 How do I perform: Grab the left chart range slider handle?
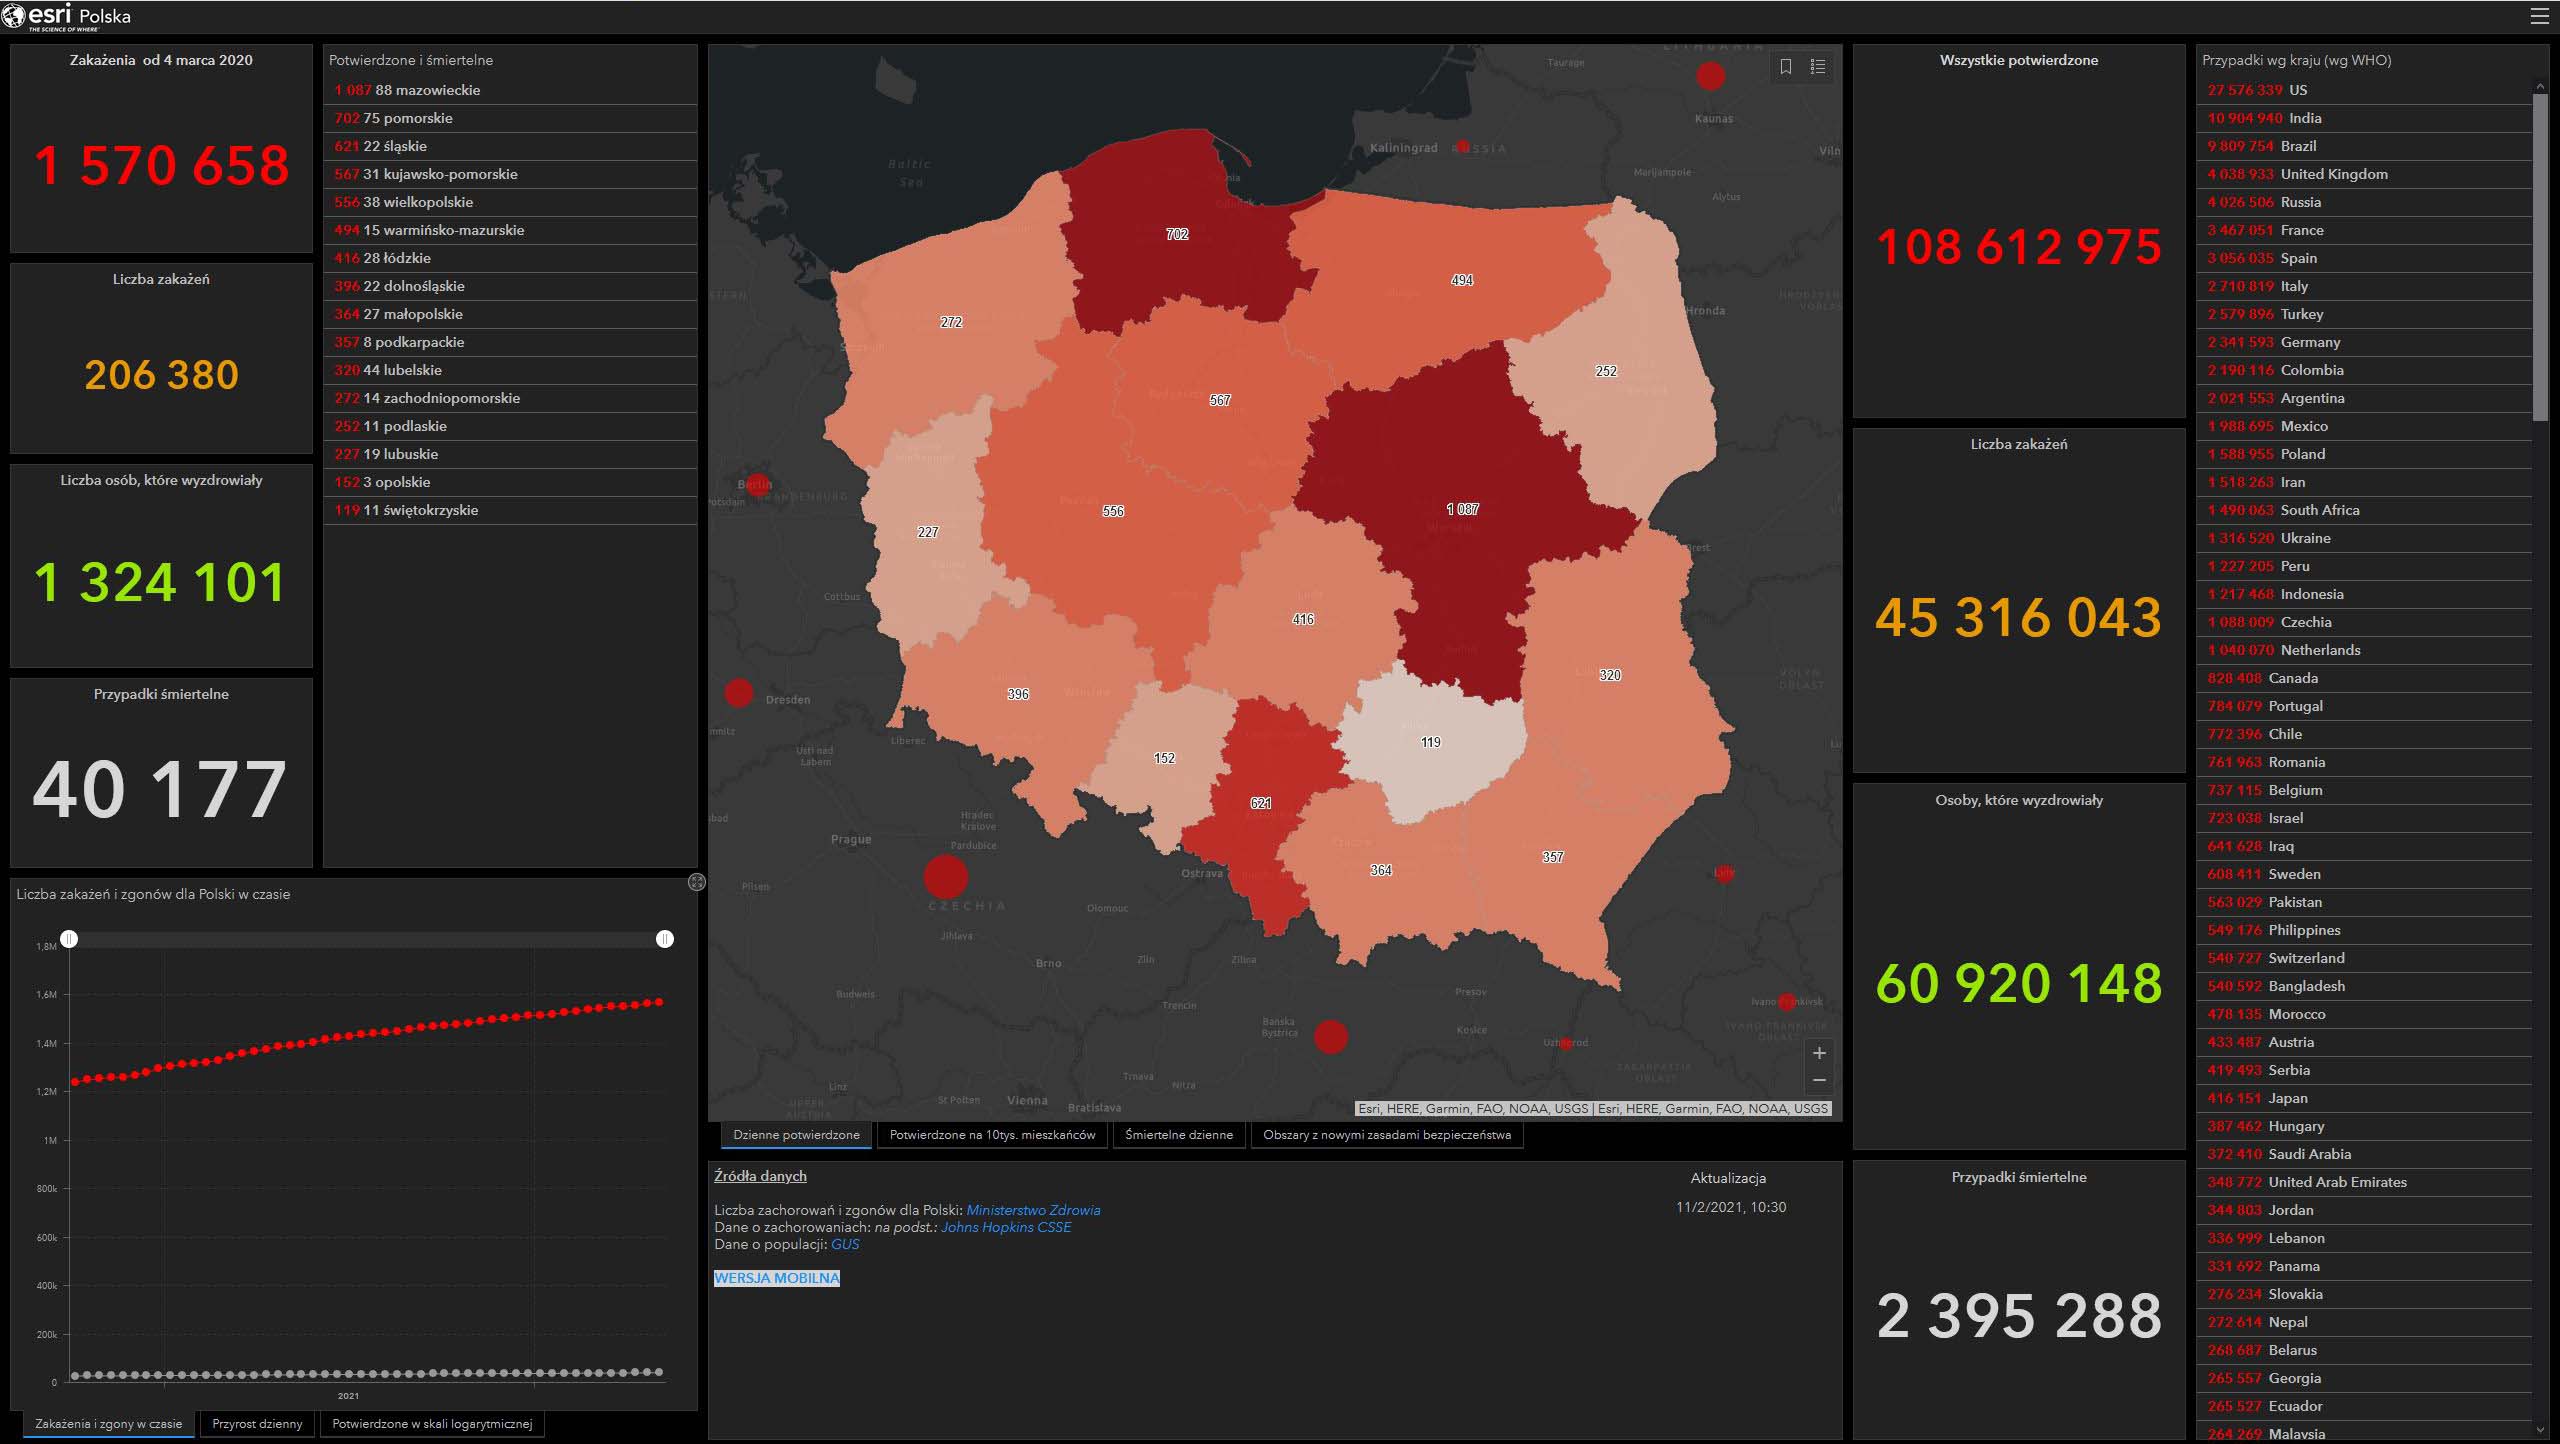coord(69,939)
